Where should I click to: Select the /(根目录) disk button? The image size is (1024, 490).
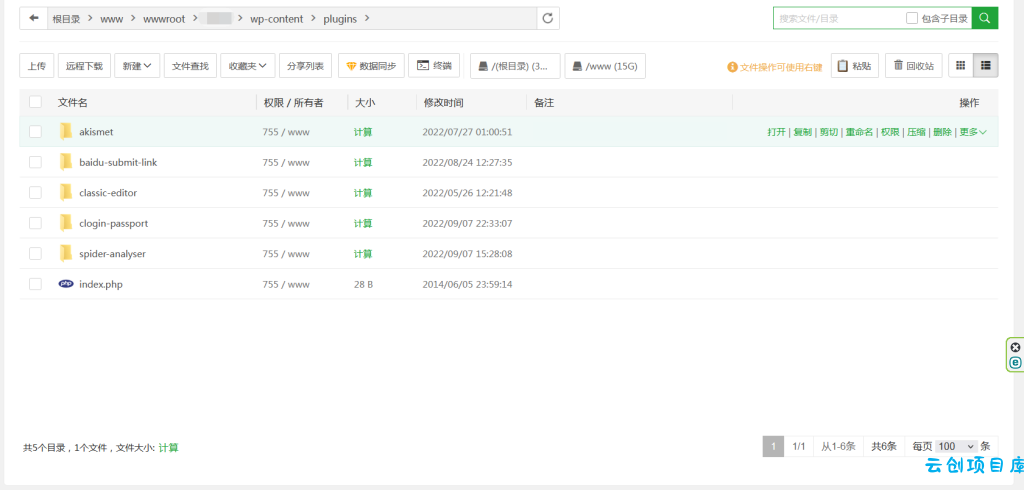515,66
